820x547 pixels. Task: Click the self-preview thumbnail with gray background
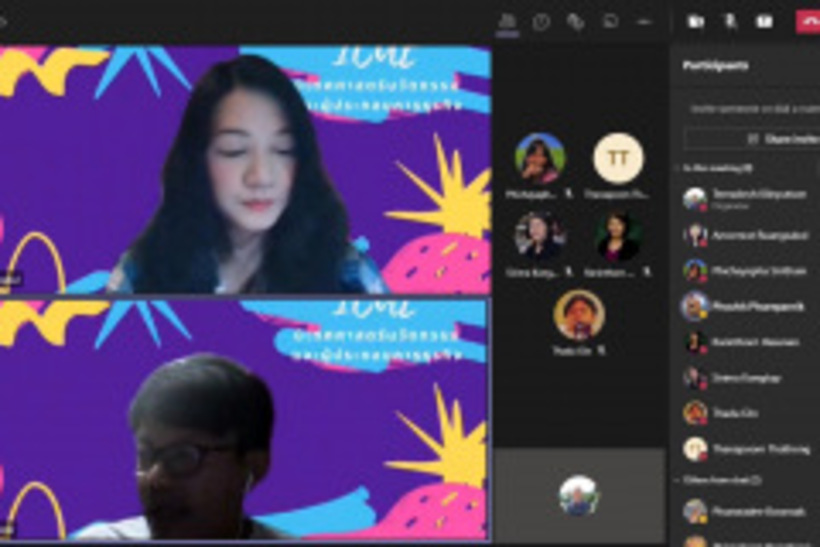pos(579,496)
